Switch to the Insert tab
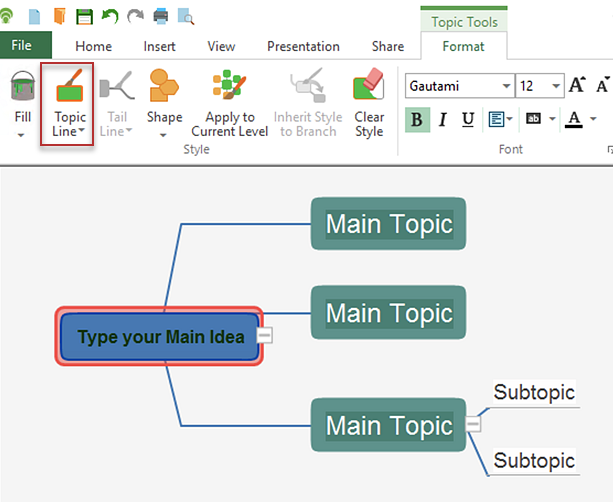The image size is (613, 502). pyautogui.click(x=160, y=46)
